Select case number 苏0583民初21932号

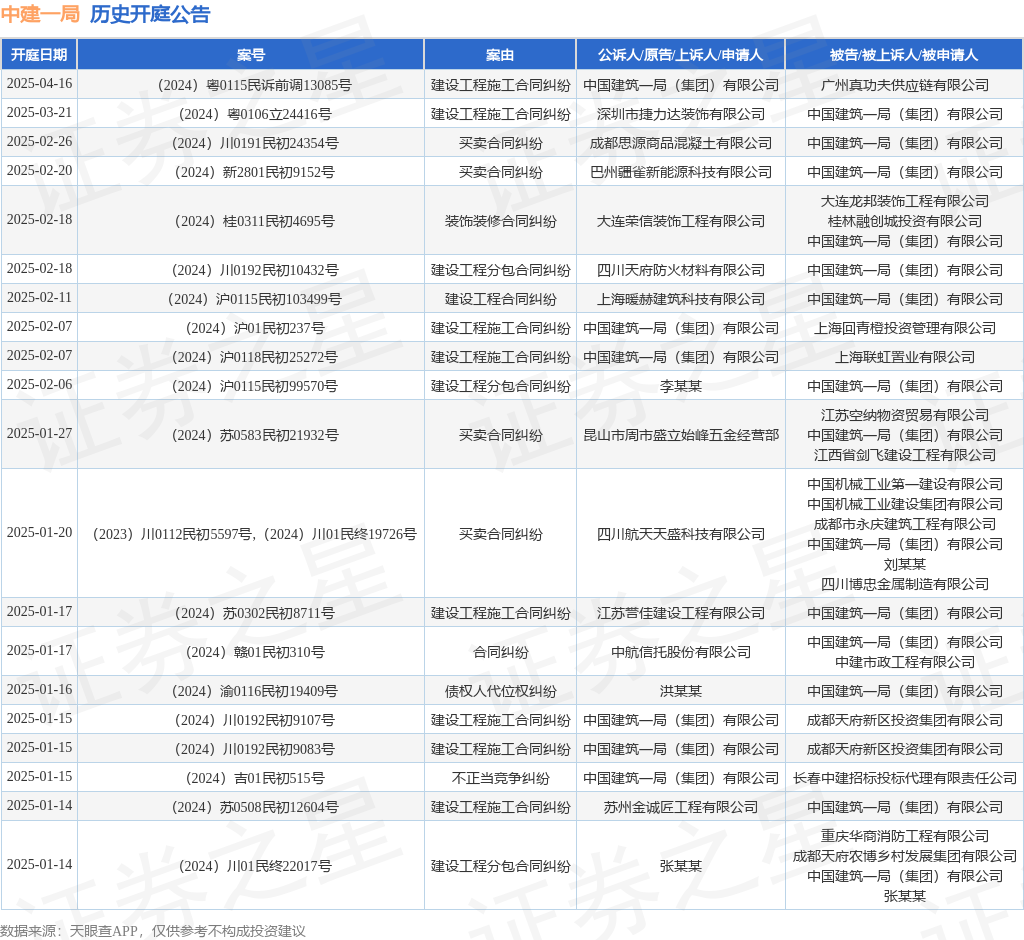click(x=255, y=435)
